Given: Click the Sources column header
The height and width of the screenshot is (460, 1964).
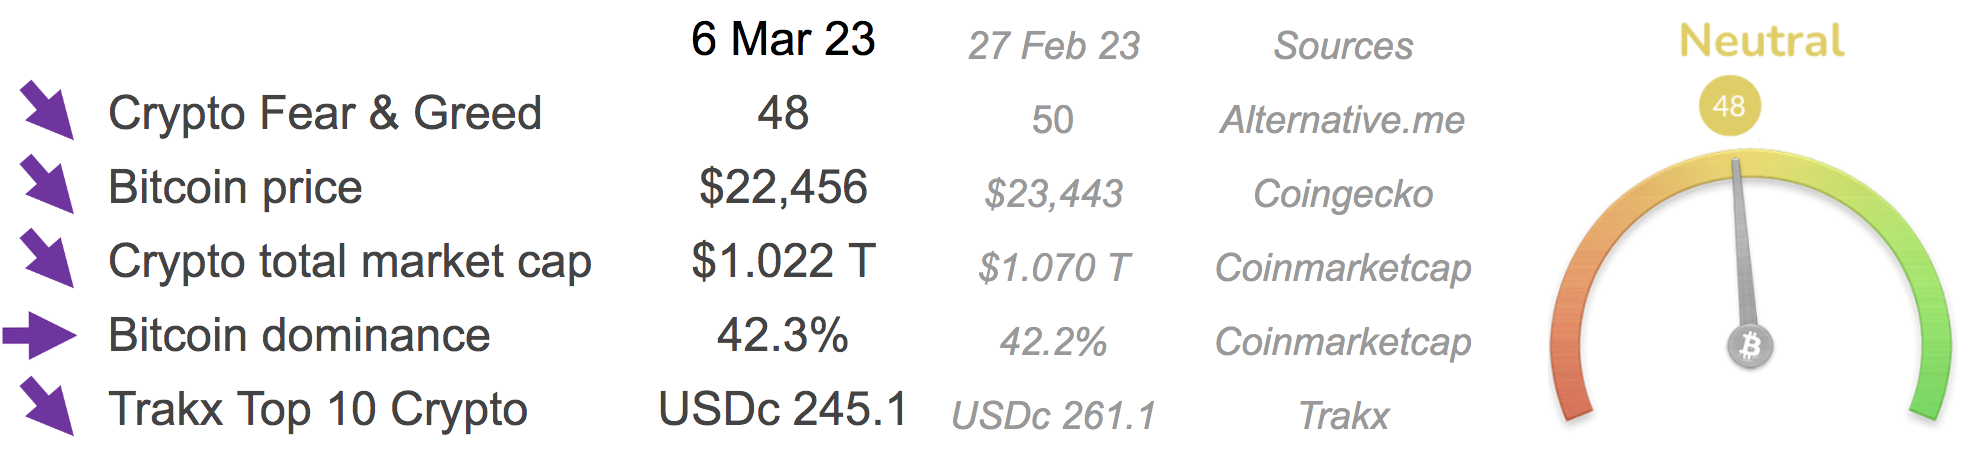Looking at the screenshot, I should [1343, 46].
